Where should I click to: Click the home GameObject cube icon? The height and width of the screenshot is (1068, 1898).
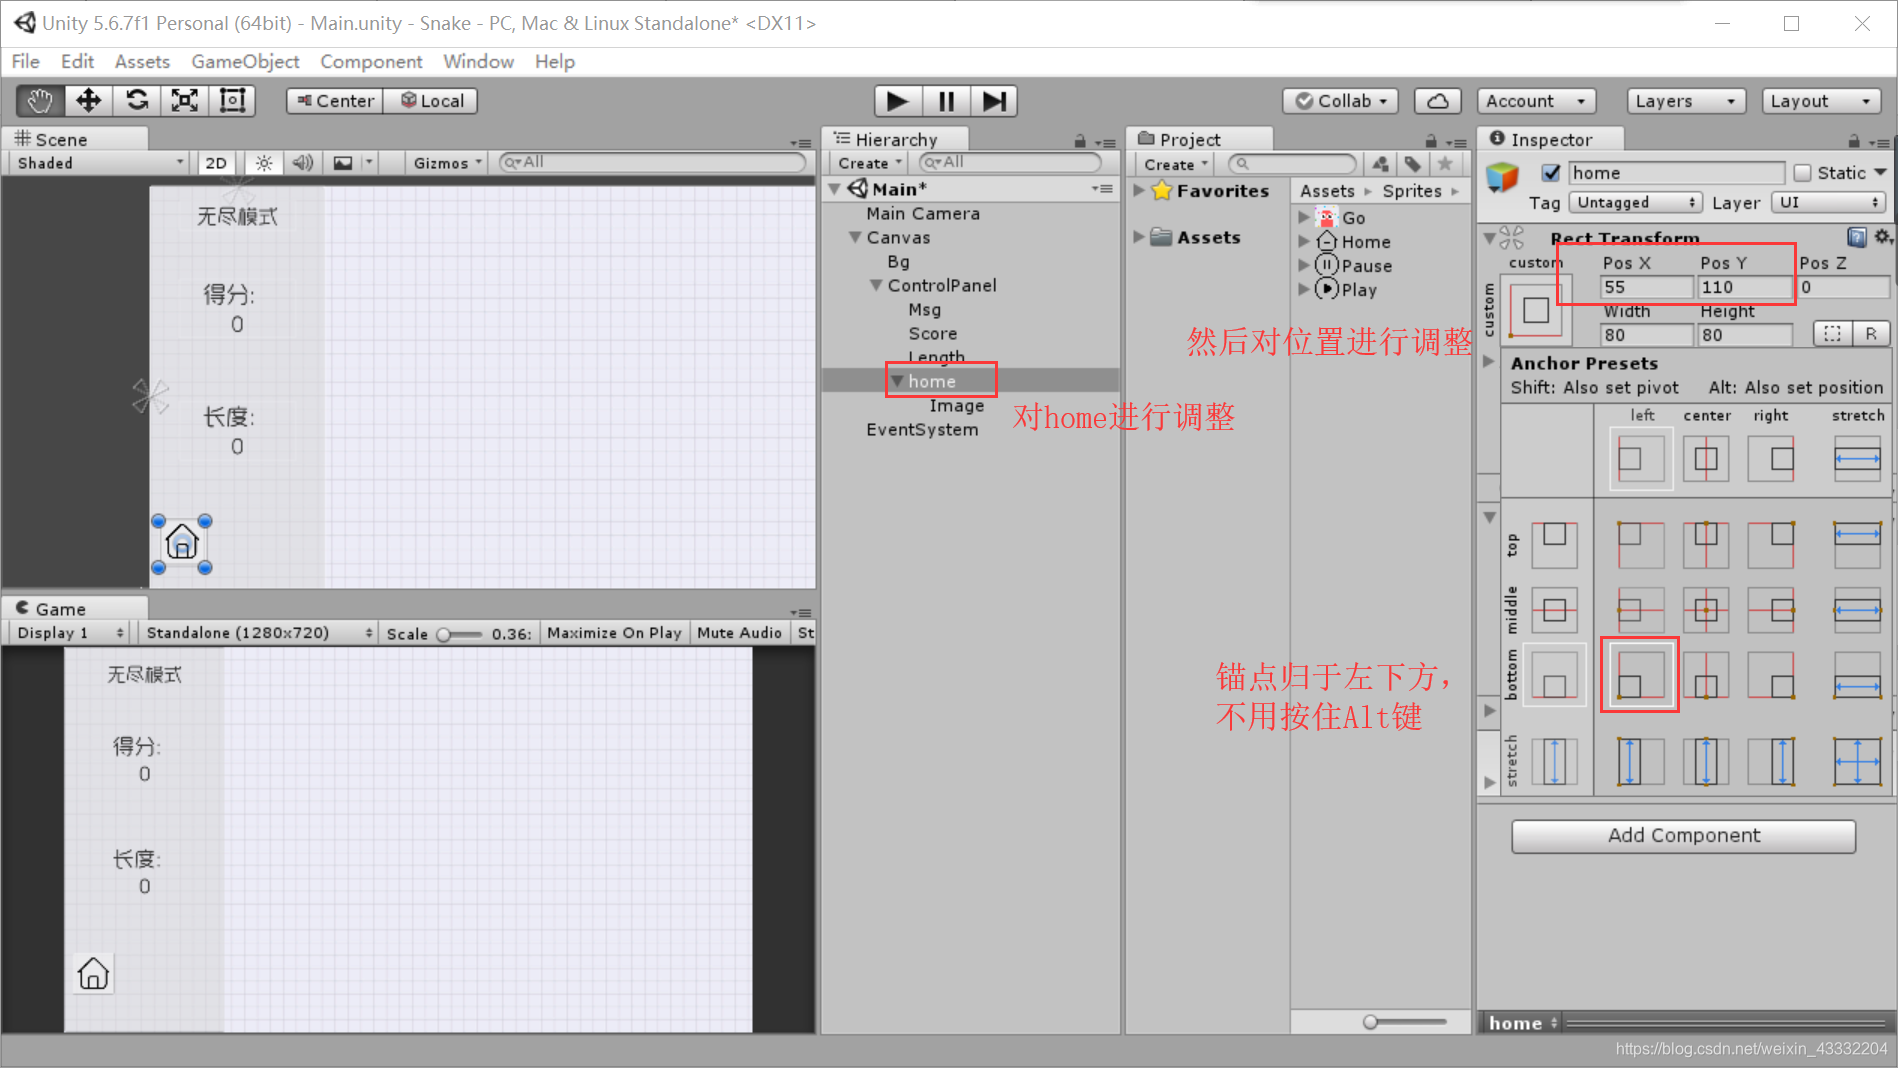(1502, 177)
